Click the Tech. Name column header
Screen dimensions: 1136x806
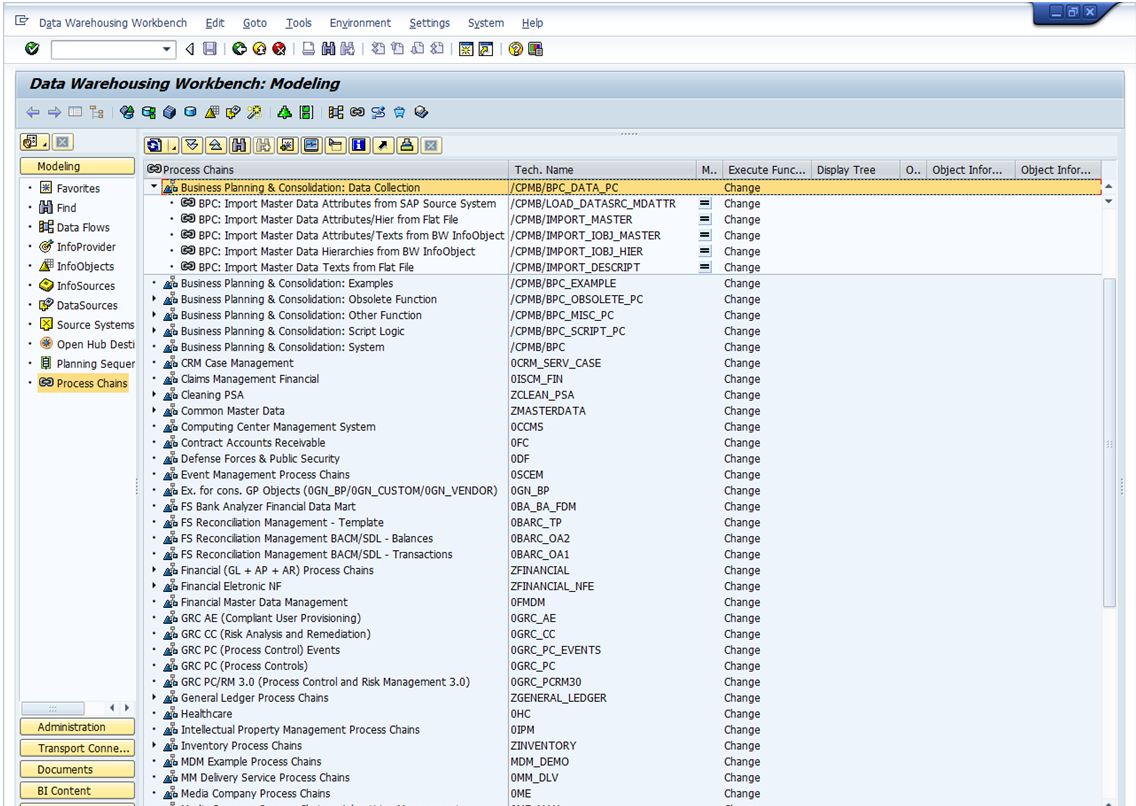click(602, 169)
